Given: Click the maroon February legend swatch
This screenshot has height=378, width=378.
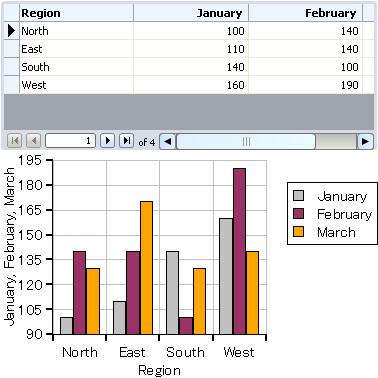Looking at the screenshot, I should click(x=298, y=213).
